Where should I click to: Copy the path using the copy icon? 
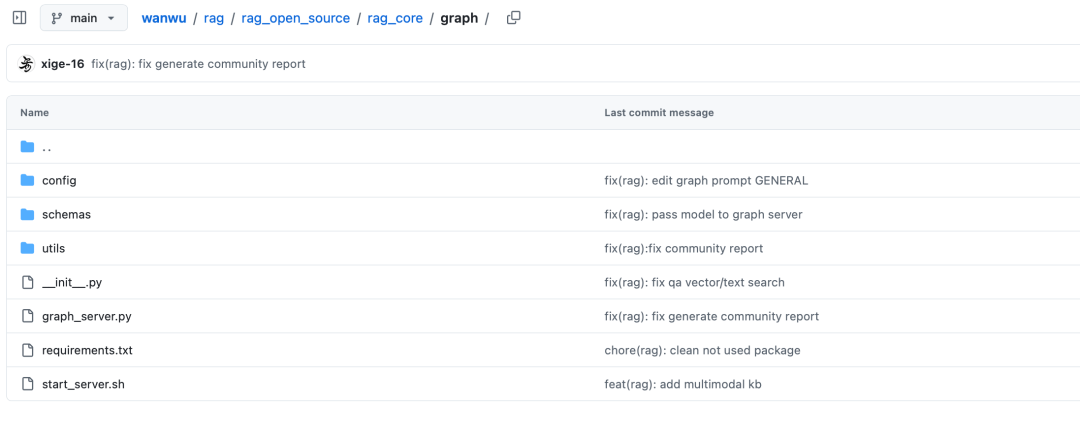(x=514, y=18)
